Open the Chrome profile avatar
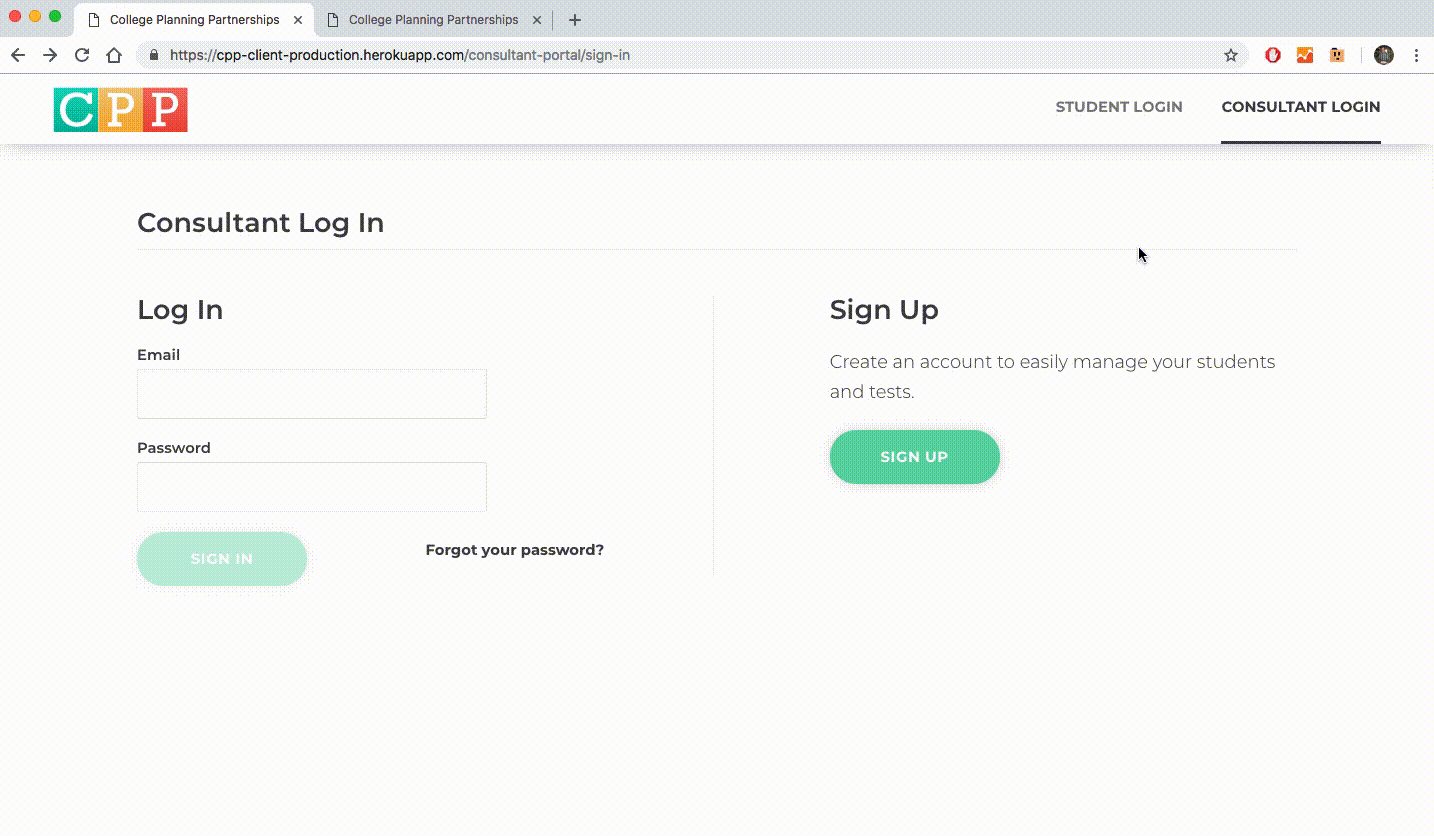Screen dimensions: 1434x836 [1384, 55]
